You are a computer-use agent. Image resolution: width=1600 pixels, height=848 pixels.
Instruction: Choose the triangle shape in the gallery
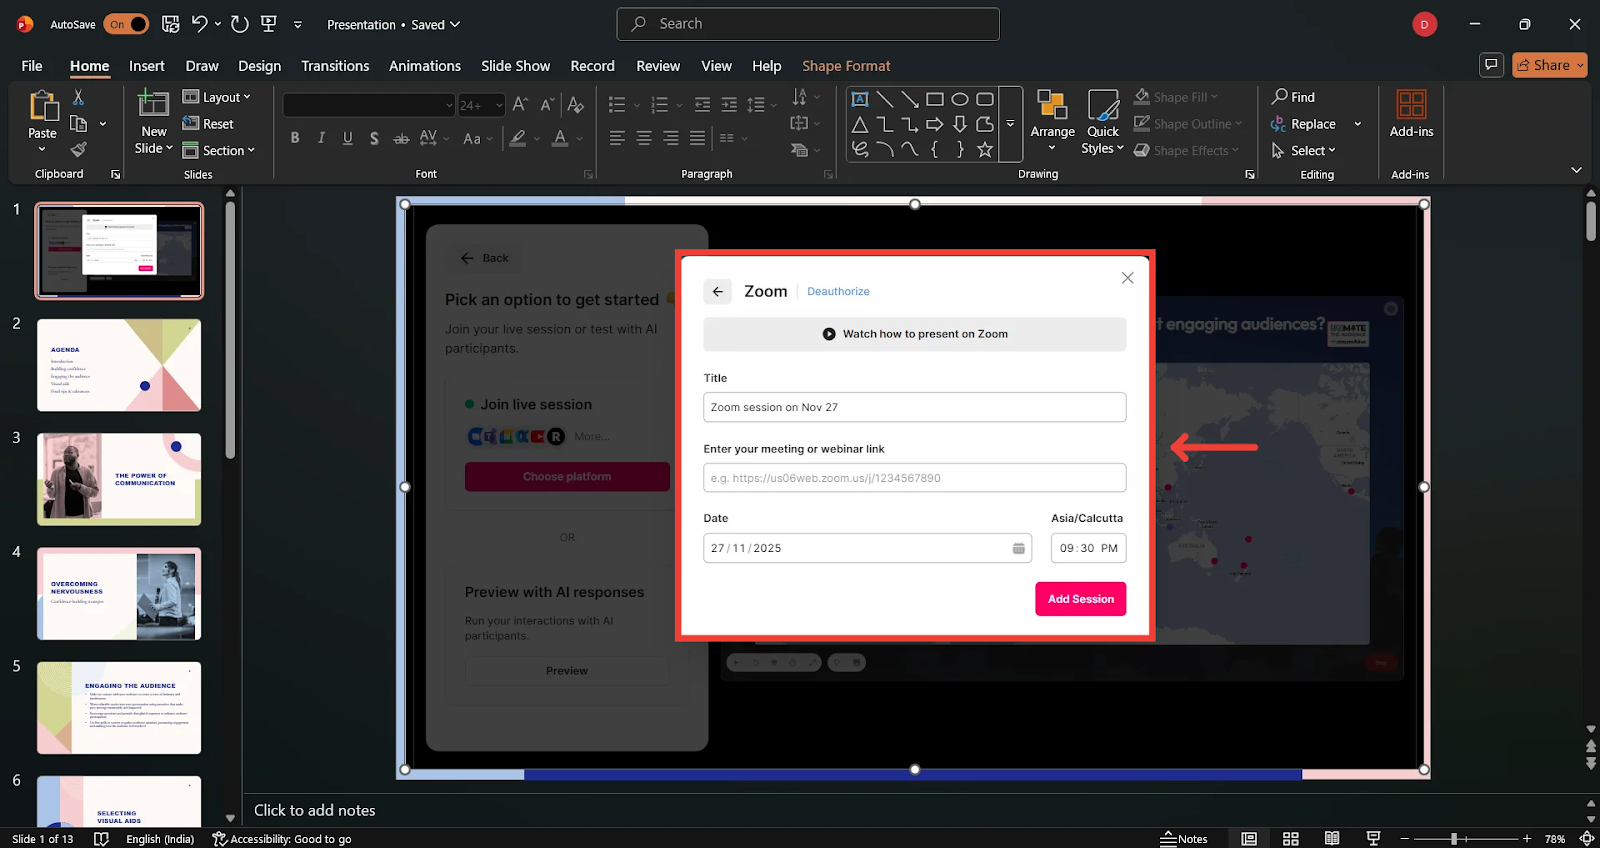pos(859,124)
